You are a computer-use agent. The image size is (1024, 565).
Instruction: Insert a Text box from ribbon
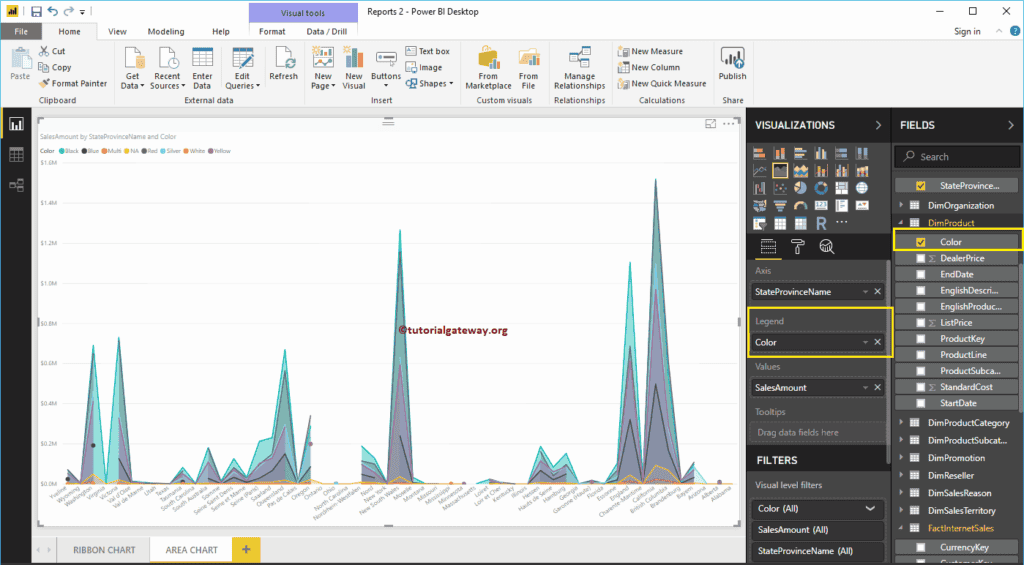coord(427,51)
